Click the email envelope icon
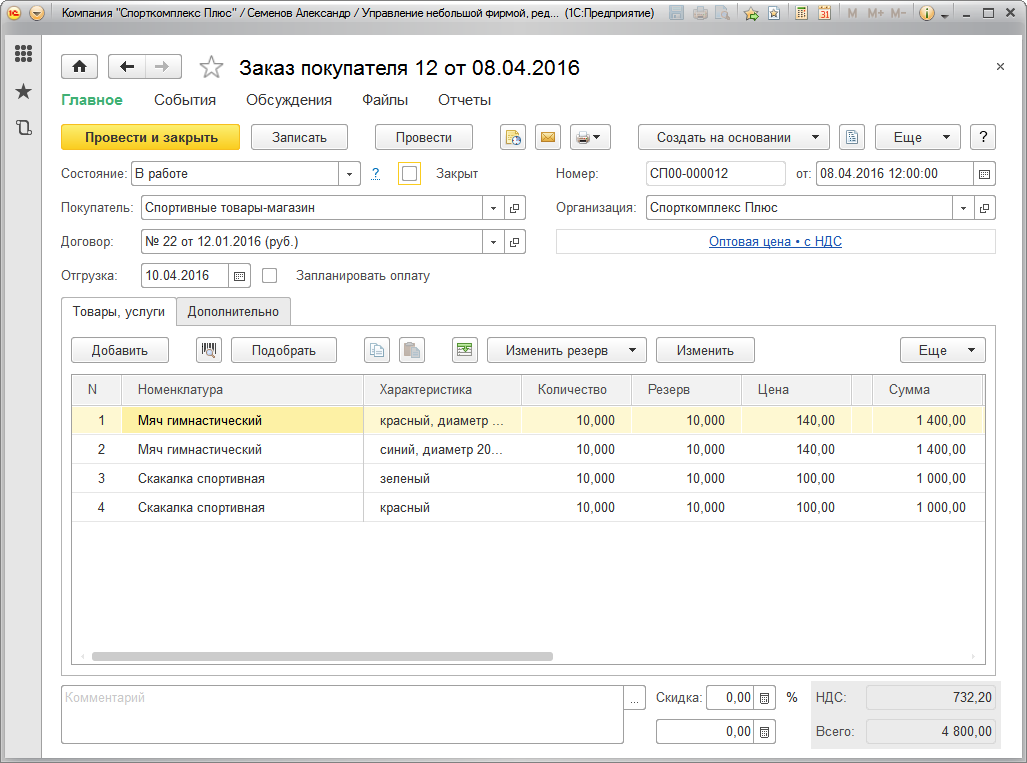 click(547, 137)
